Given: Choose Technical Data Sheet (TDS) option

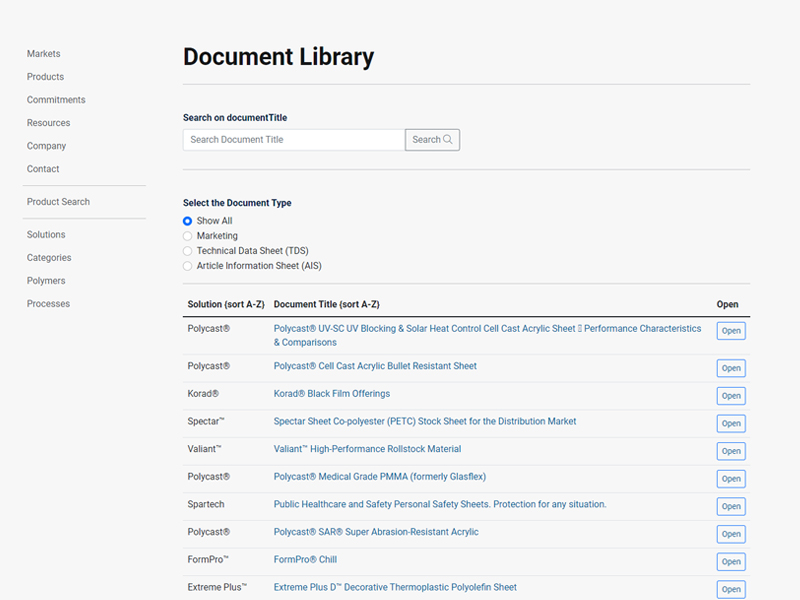Looking at the screenshot, I should coord(187,251).
